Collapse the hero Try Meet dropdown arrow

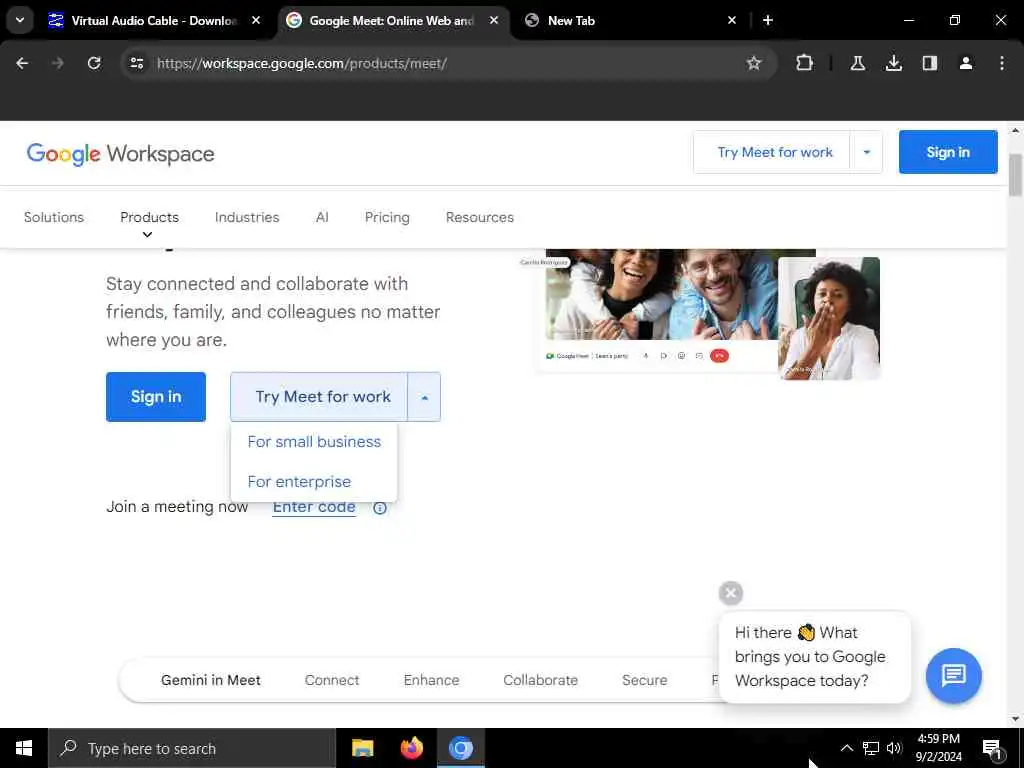(424, 397)
